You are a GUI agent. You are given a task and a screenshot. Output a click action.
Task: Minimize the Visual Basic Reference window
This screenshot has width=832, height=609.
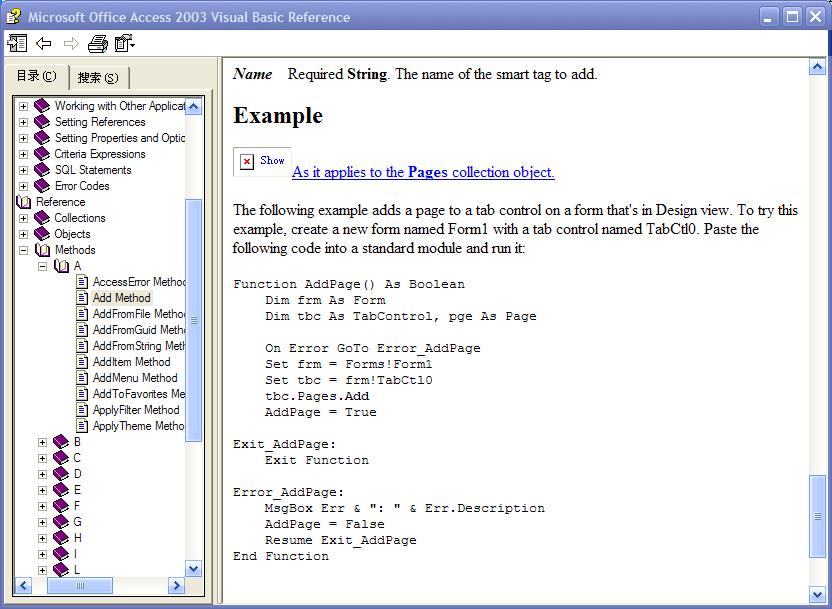(x=768, y=17)
